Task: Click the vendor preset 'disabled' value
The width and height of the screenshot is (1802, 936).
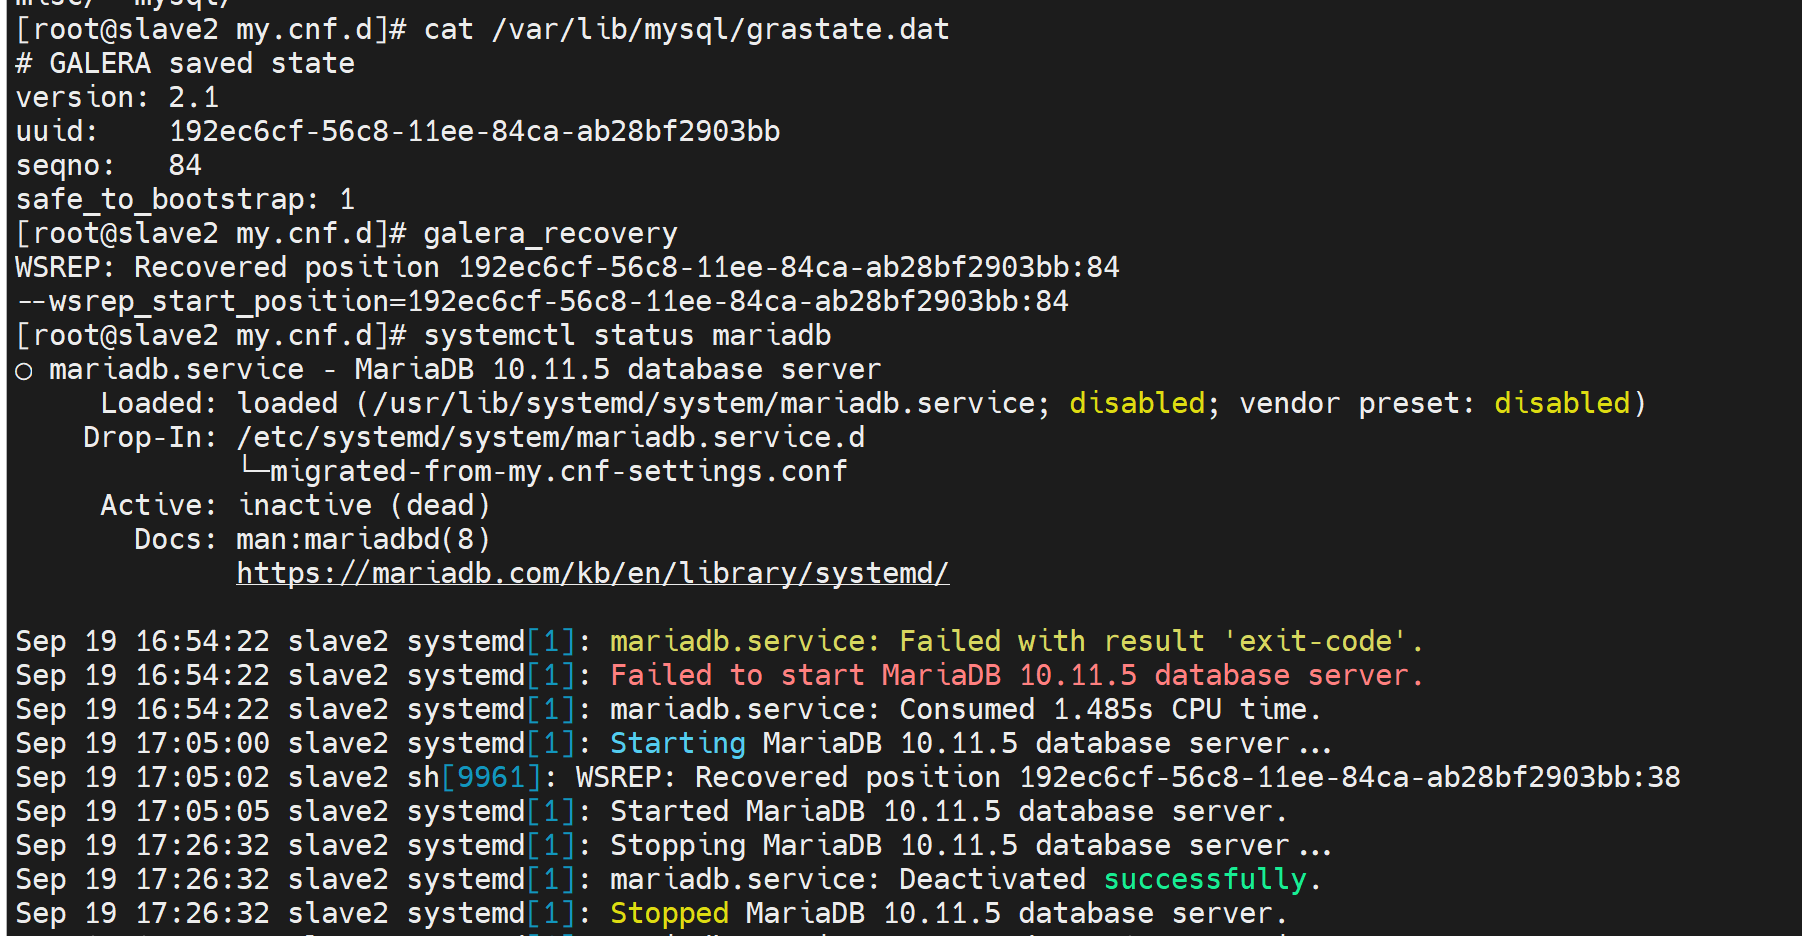Action: (1562, 403)
